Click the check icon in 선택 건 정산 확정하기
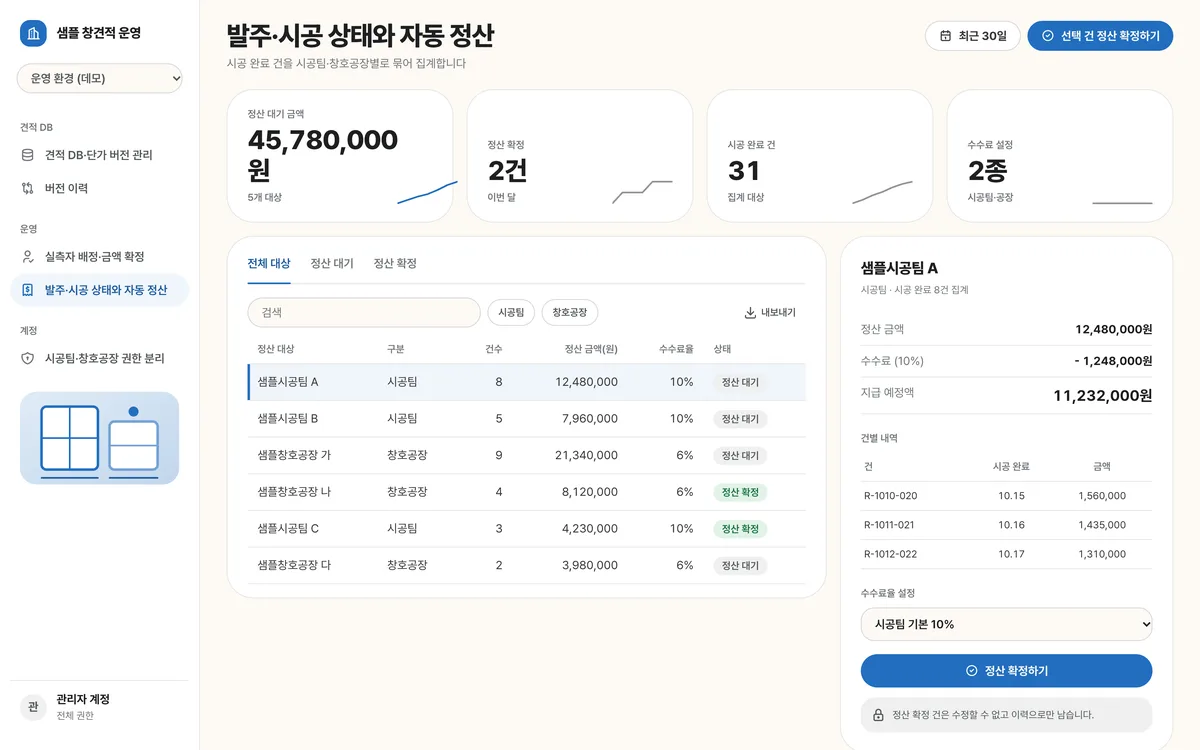Screen dimensions: 1200x750 pyautogui.click(x=1048, y=36)
